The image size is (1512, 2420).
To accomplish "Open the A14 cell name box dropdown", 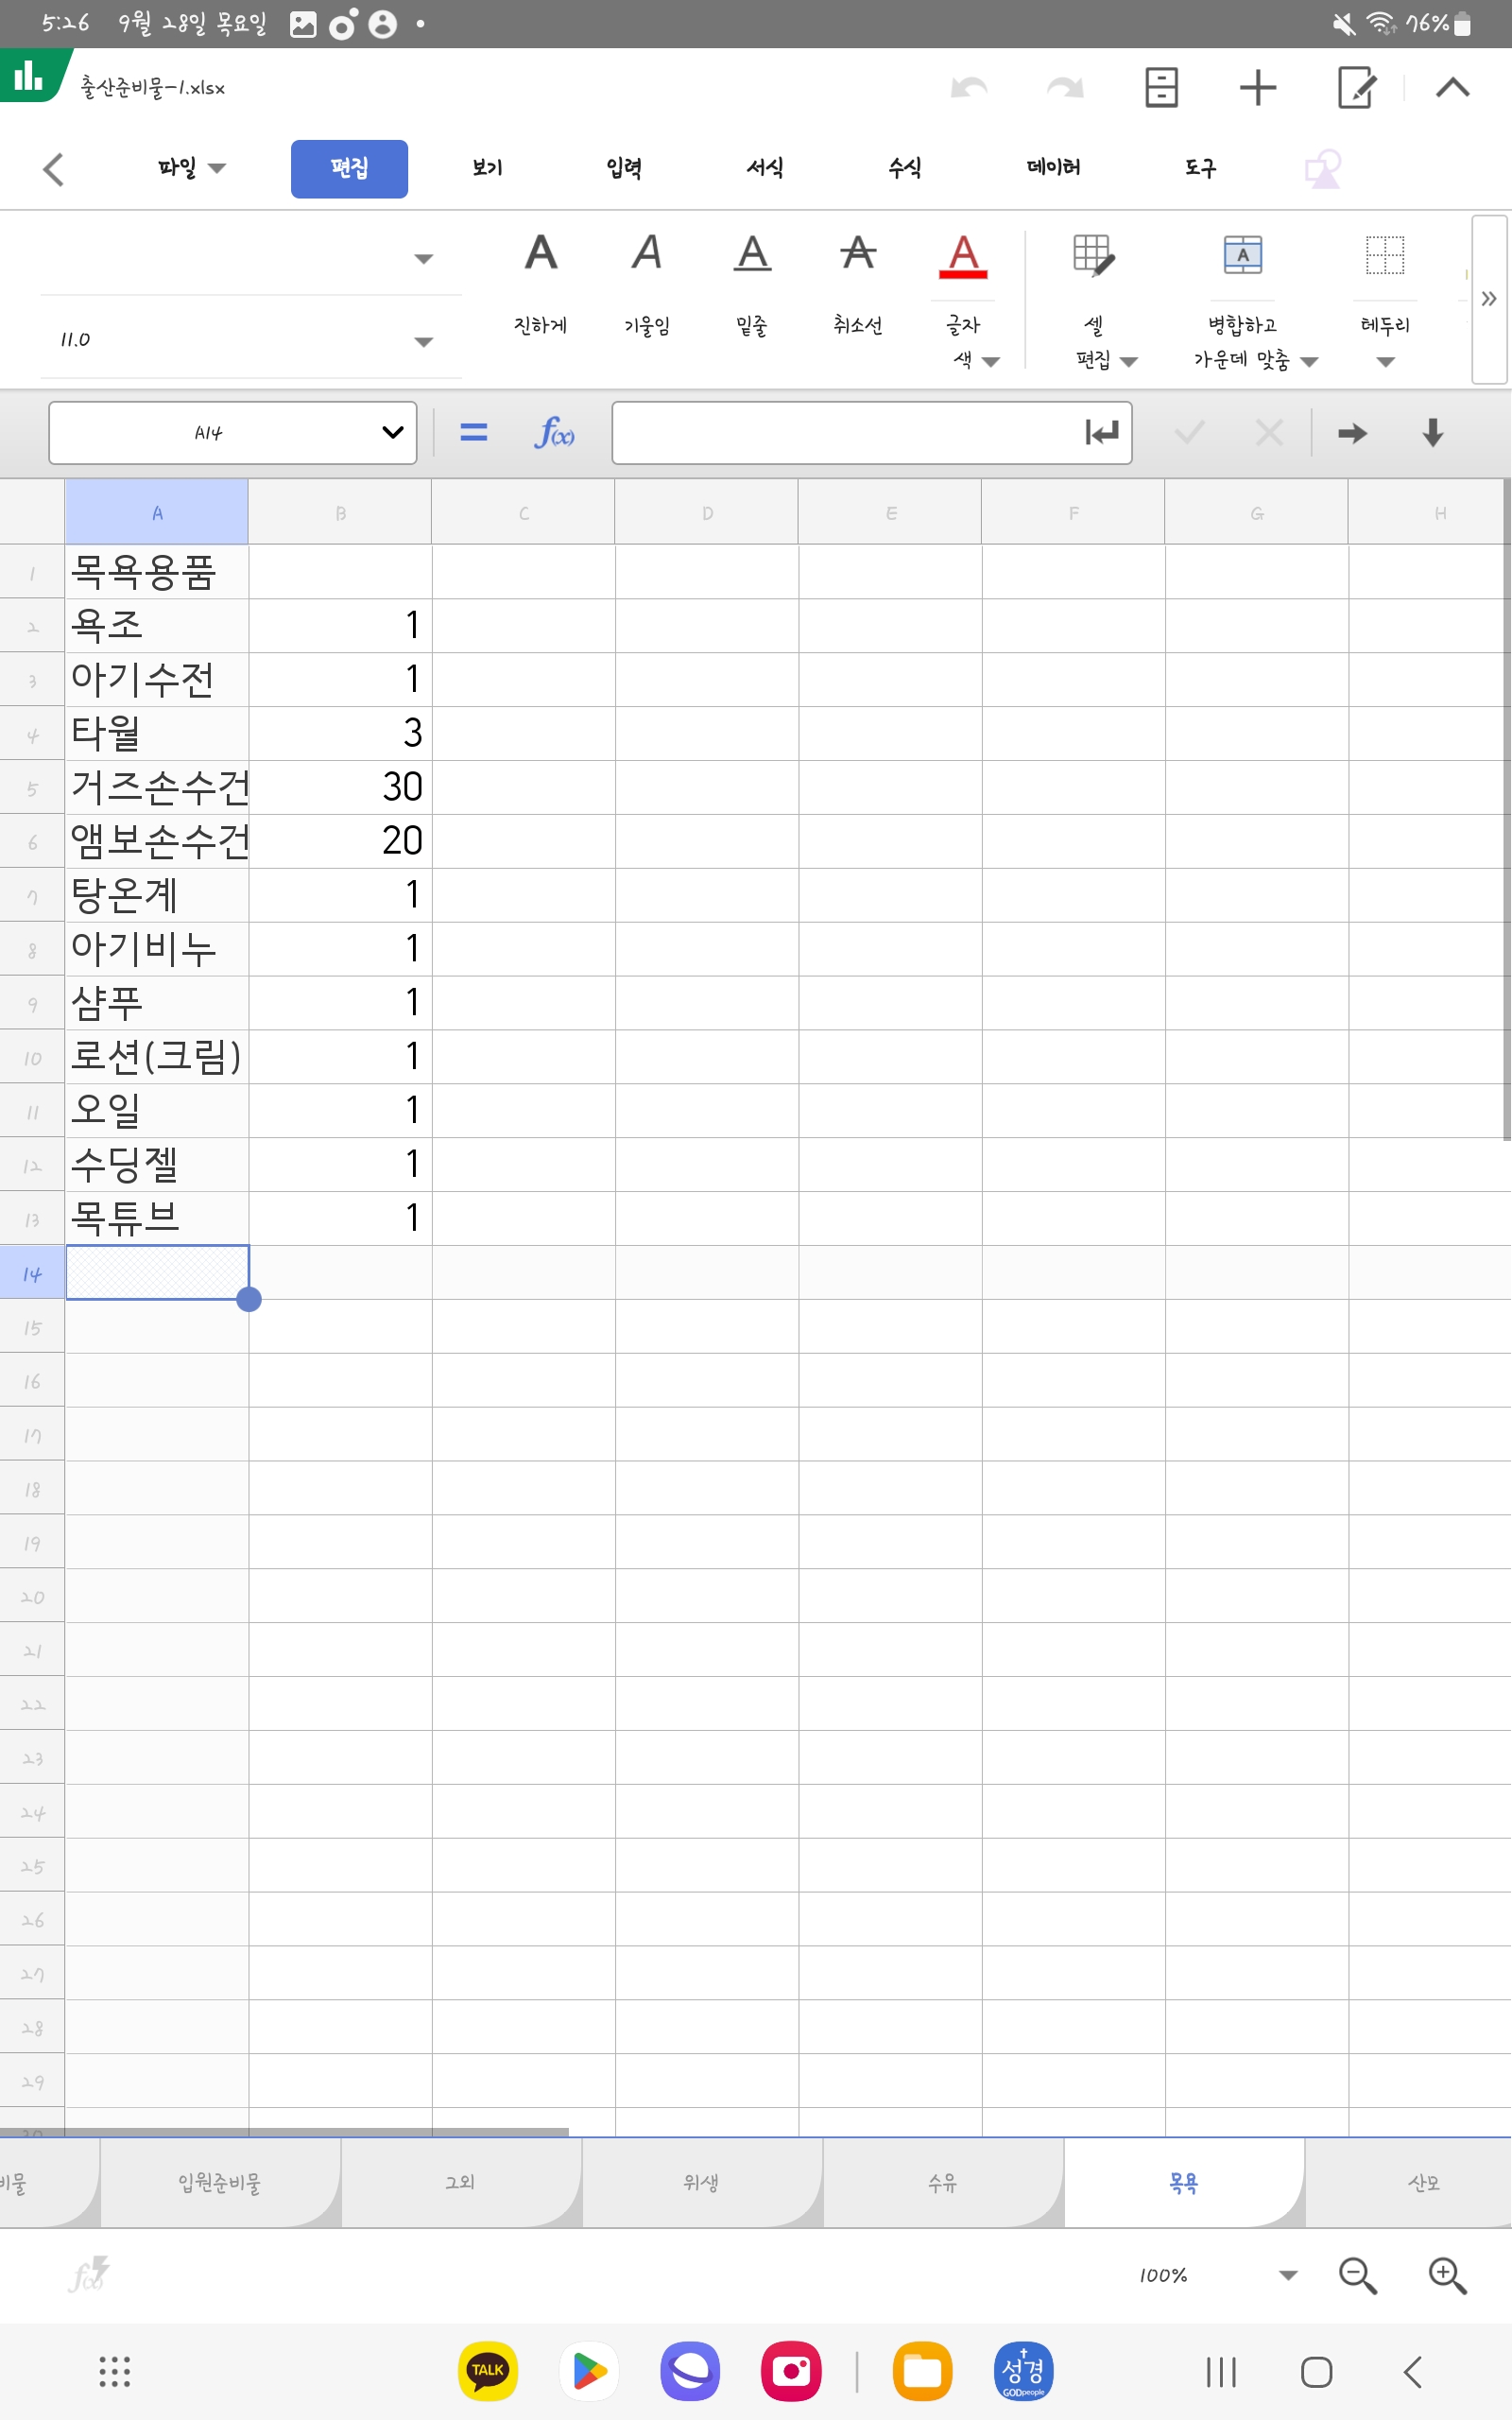I will click(392, 433).
